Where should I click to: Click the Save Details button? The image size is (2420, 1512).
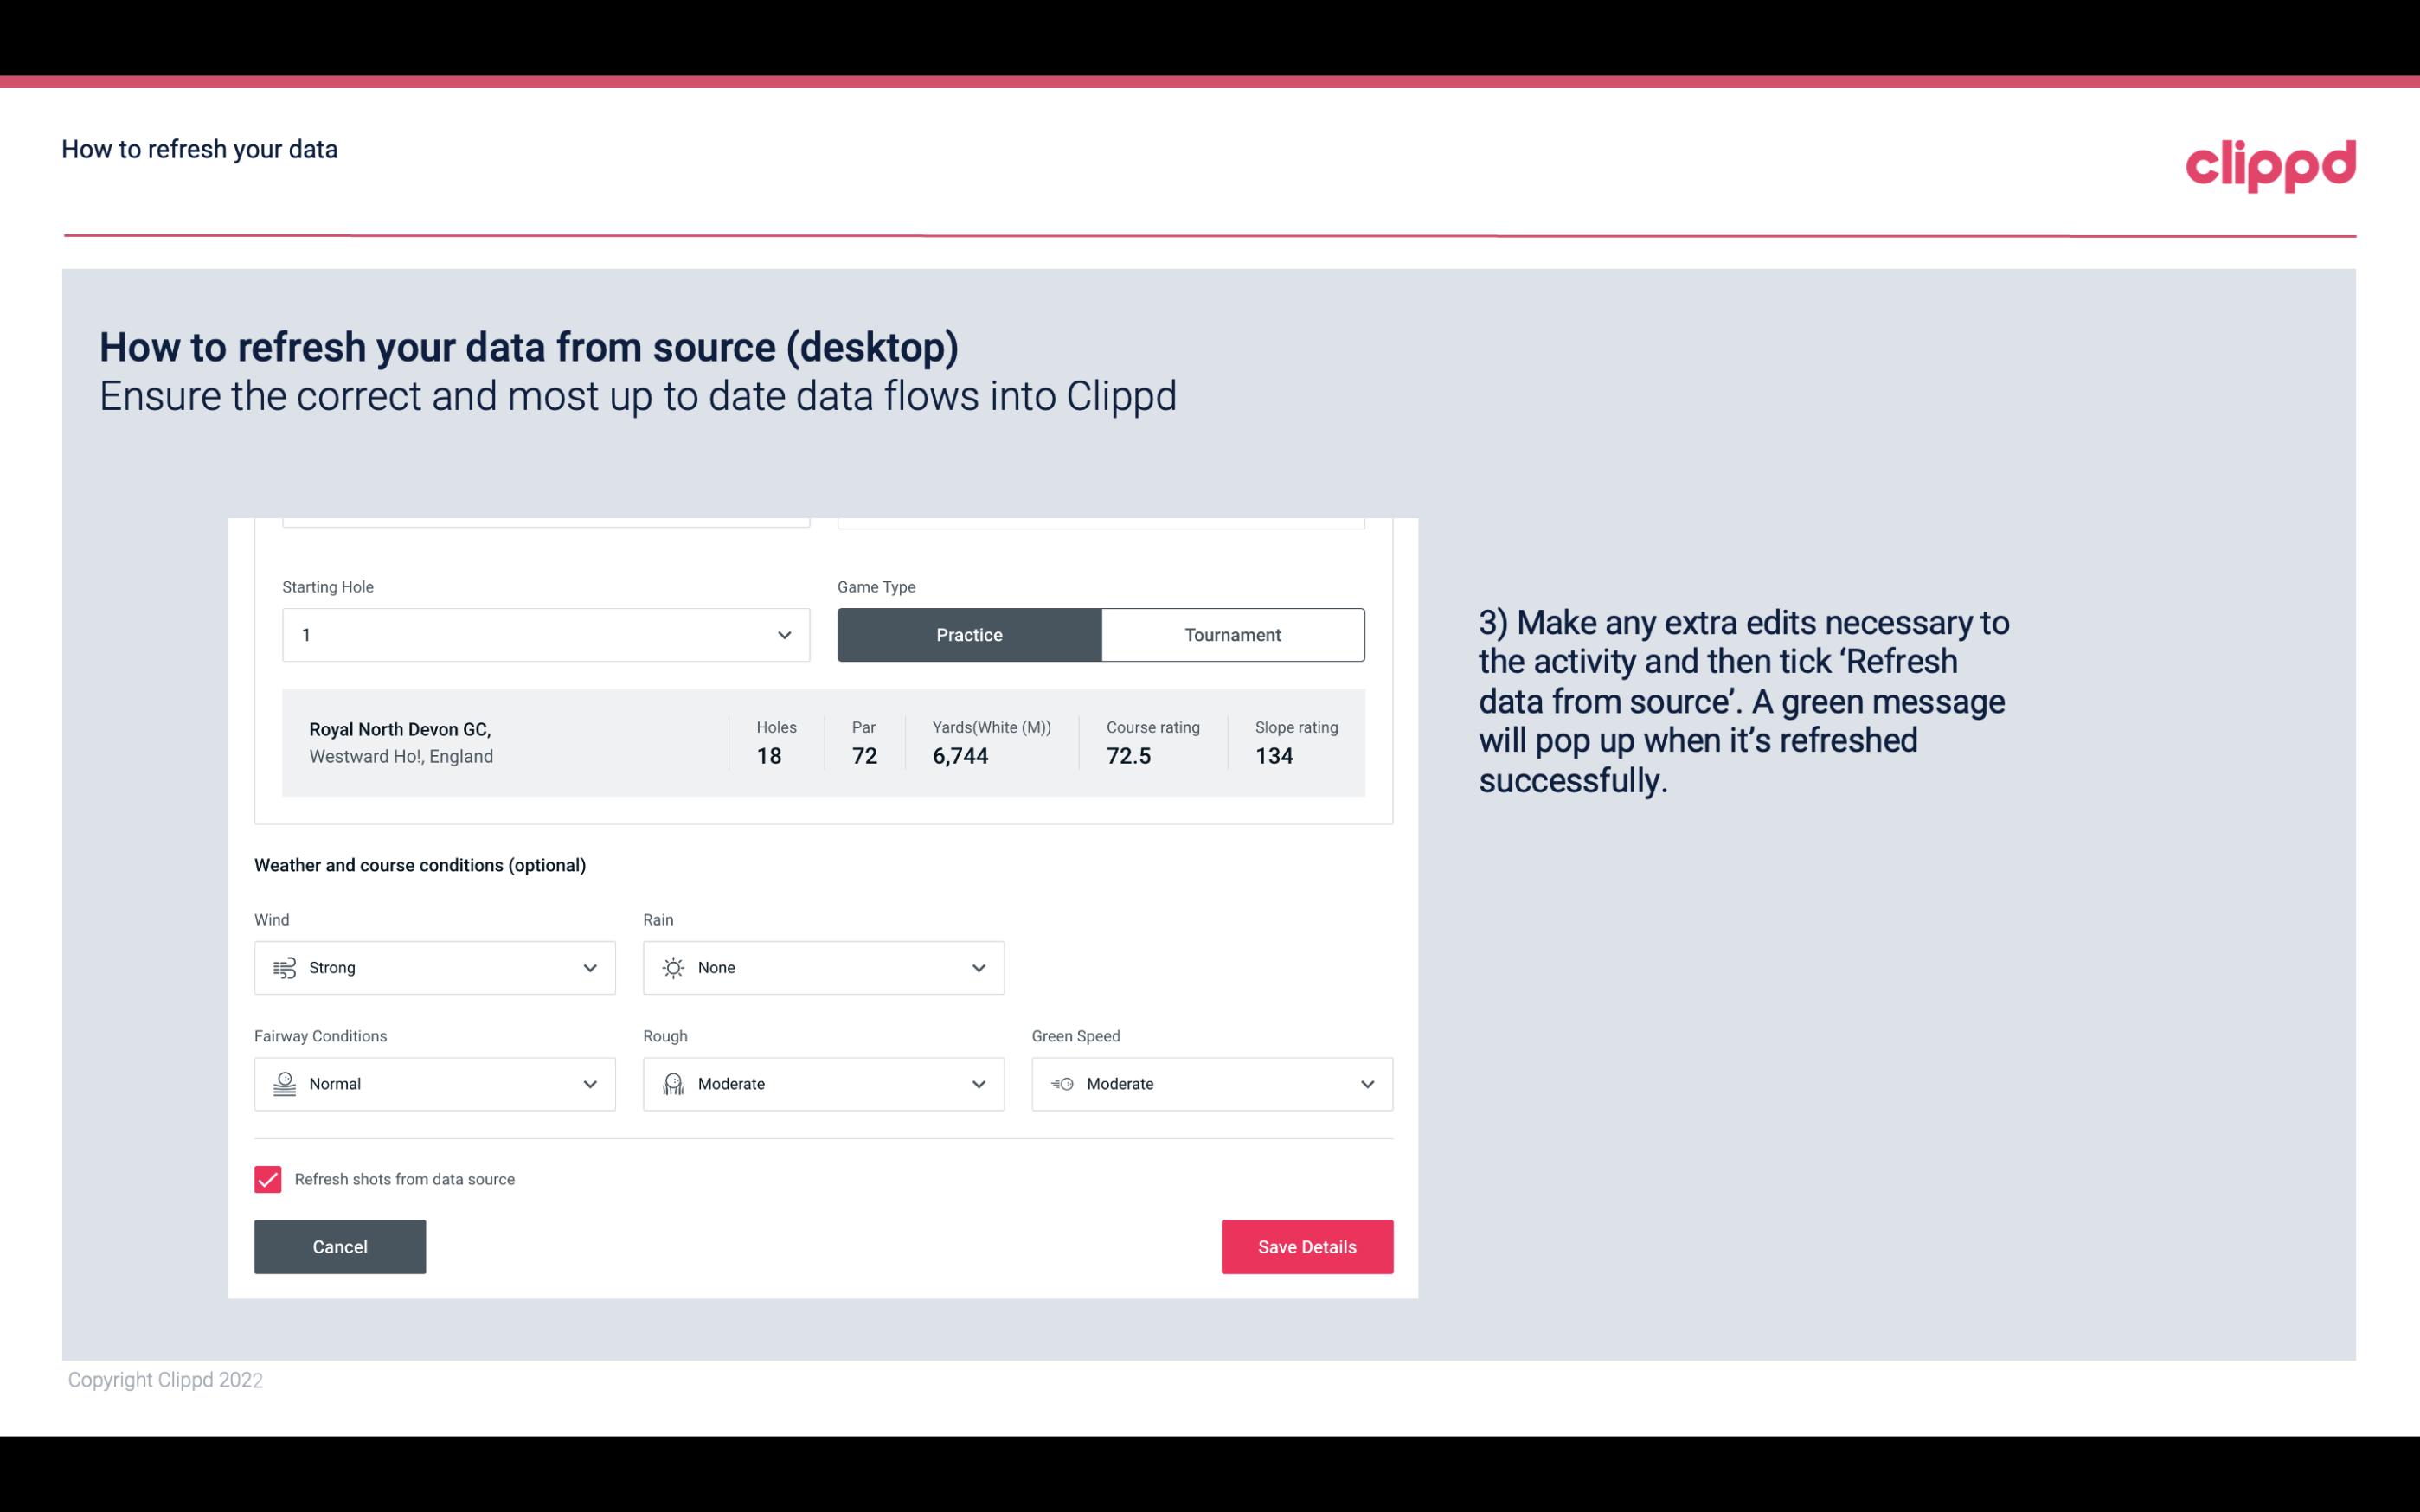(x=1306, y=1246)
